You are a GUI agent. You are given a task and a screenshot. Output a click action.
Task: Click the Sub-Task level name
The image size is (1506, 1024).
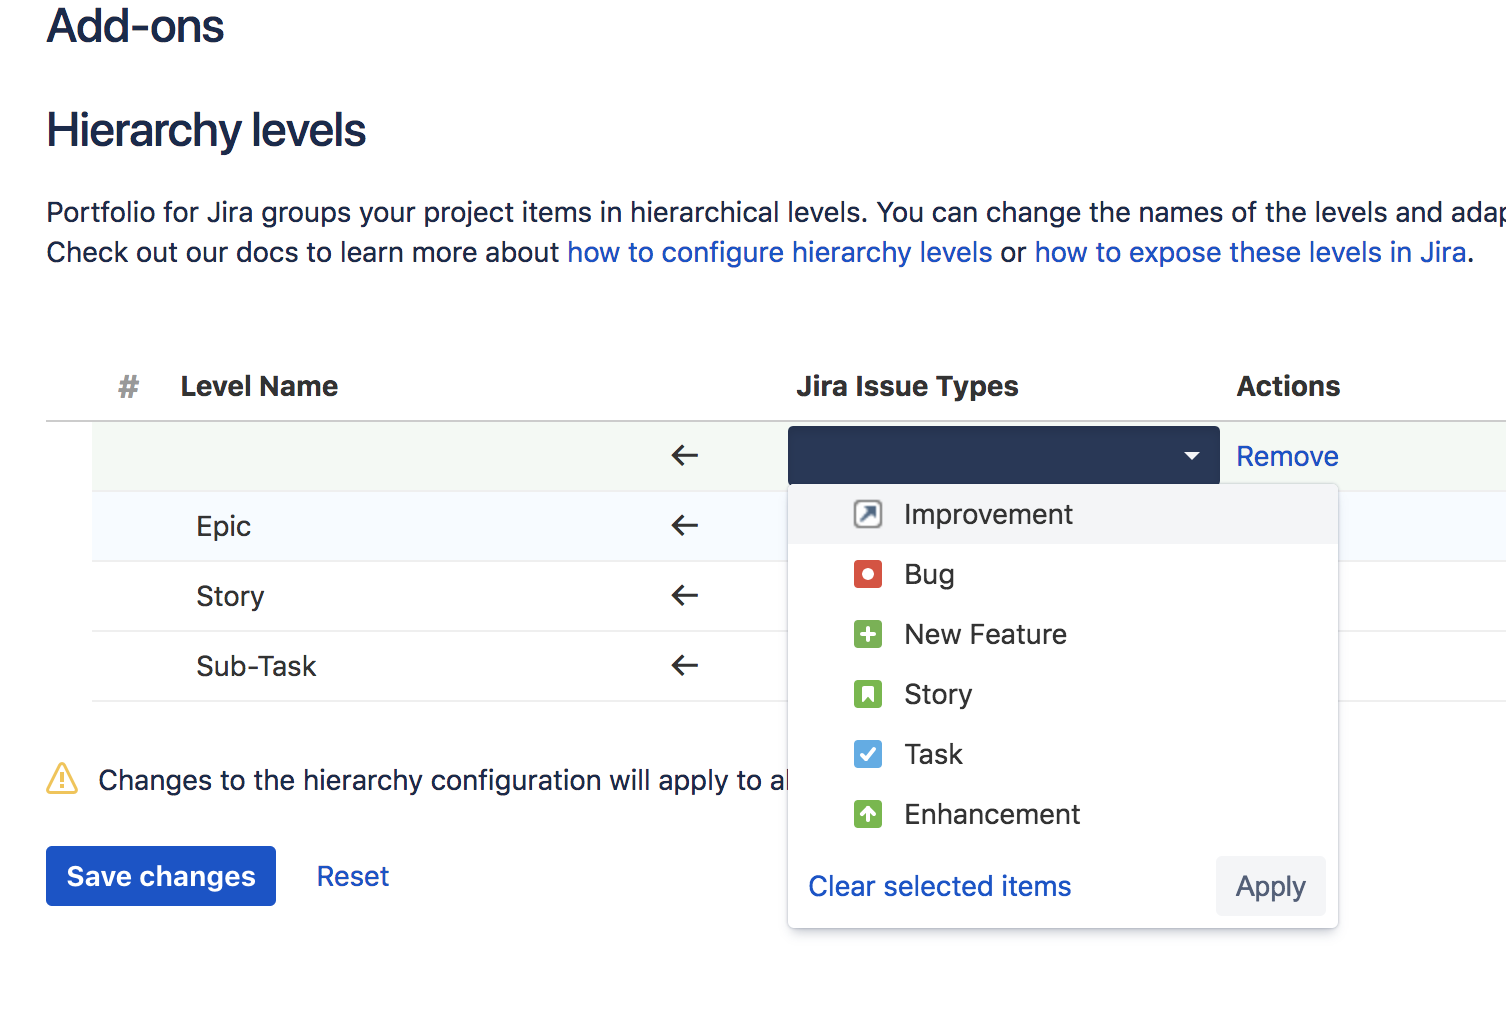[x=256, y=666]
